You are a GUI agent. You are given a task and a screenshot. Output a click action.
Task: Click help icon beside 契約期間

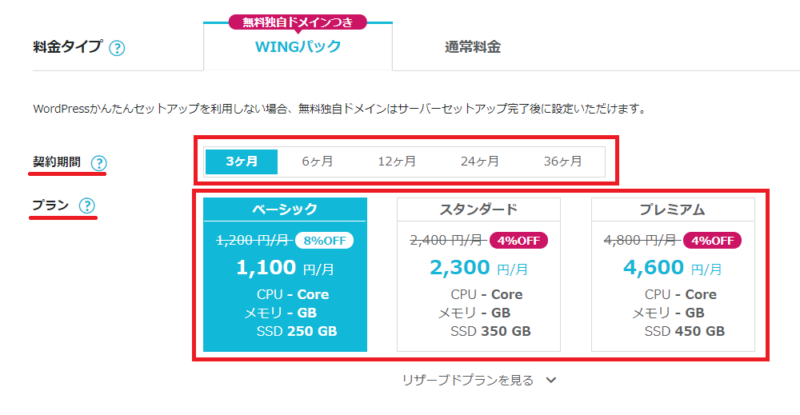click(x=99, y=163)
